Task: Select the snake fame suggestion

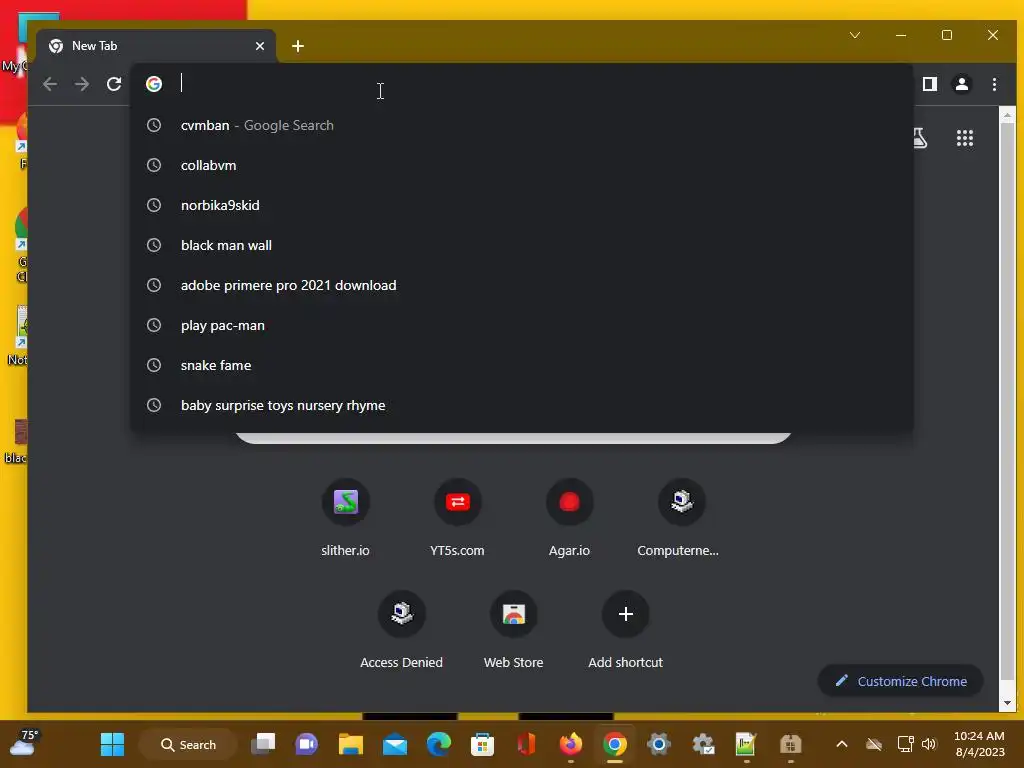Action: click(522, 365)
